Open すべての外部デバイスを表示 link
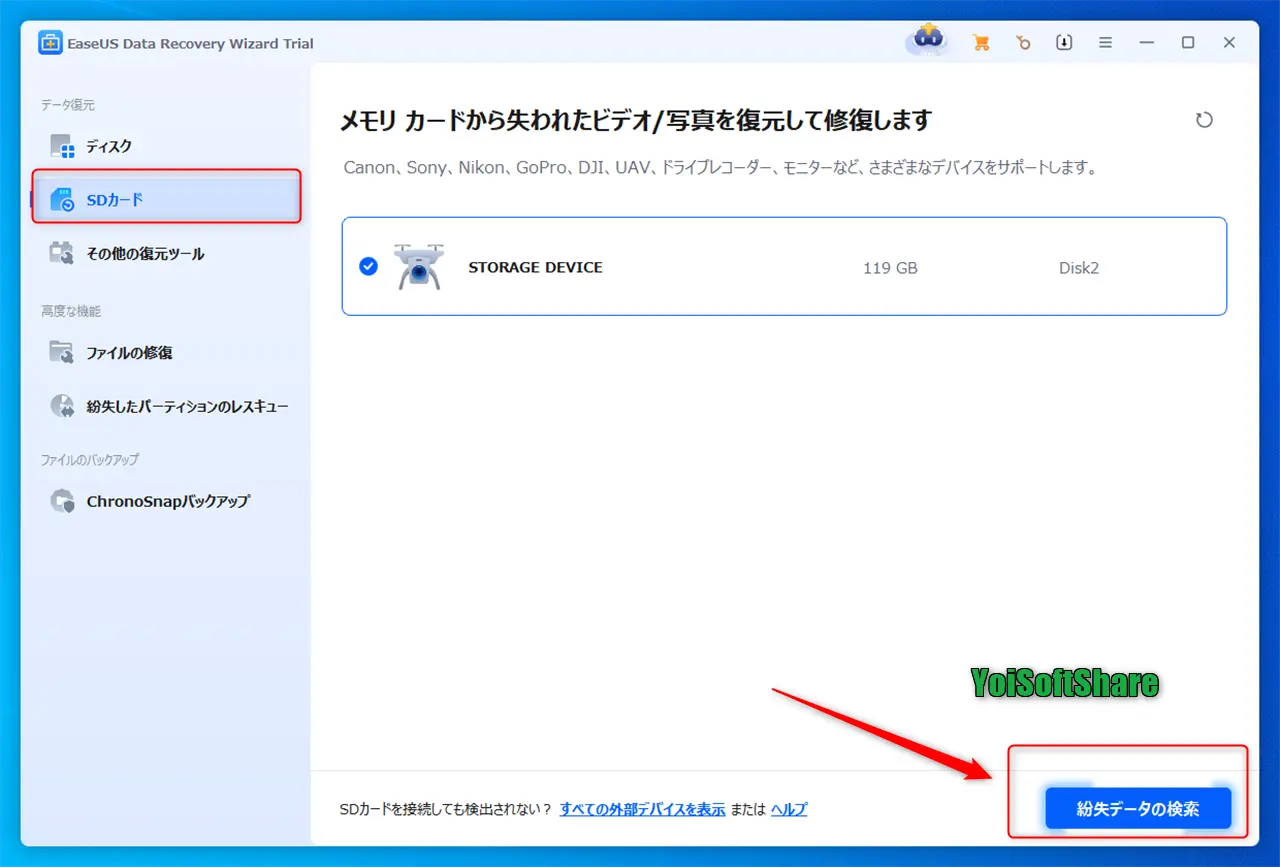The height and width of the screenshot is (867, 1280). 643,809
